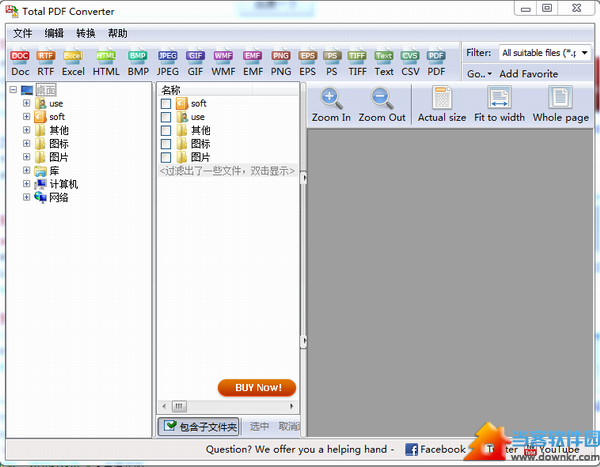Click the lower panel splitter arrow

pyautogui.click(x=303, y=341)
